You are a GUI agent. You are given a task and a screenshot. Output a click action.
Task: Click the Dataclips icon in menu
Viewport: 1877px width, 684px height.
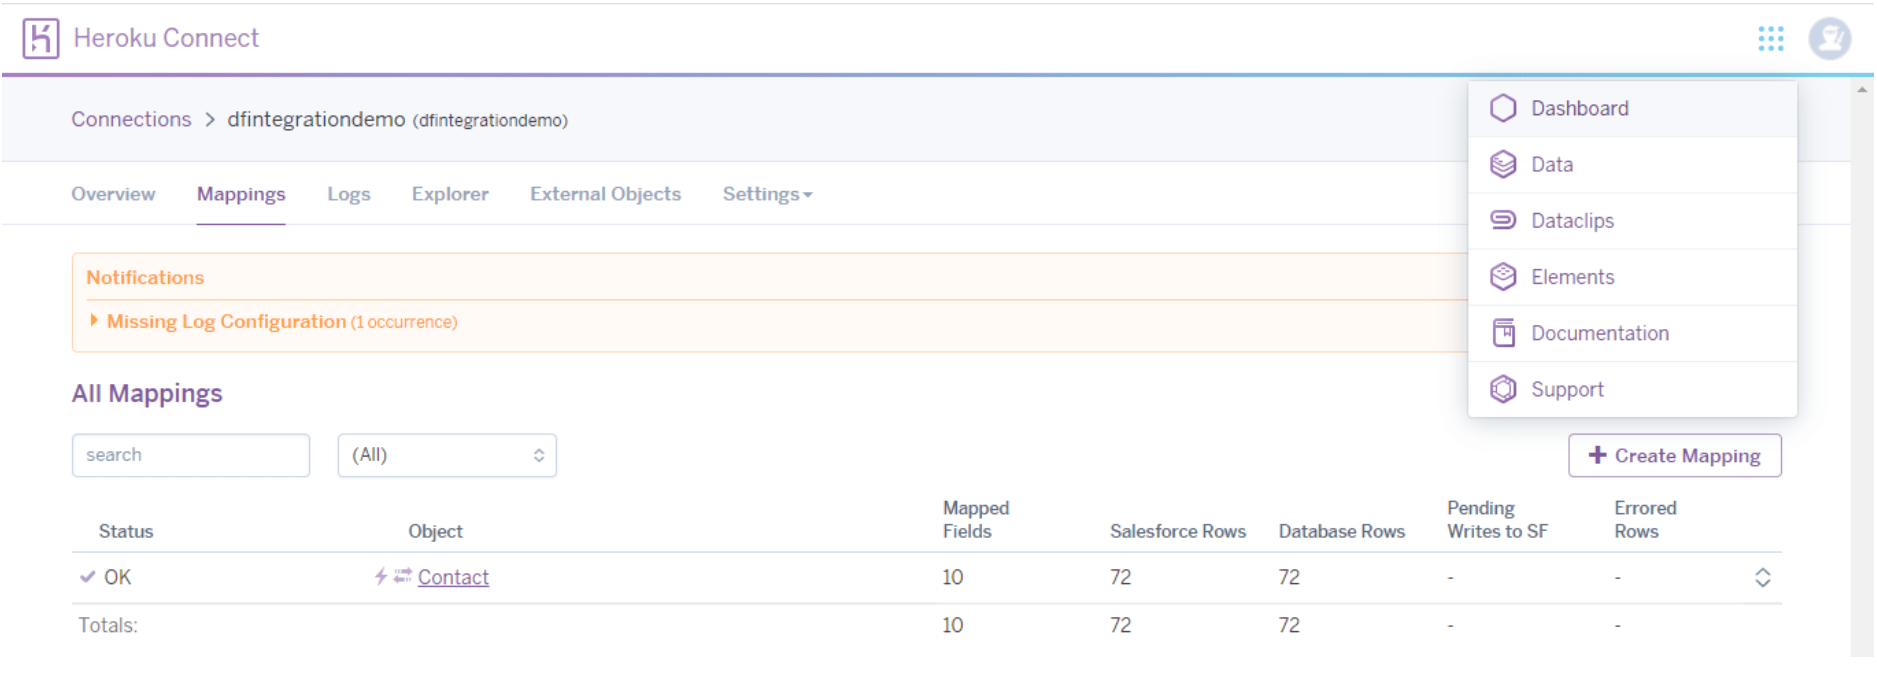pyautogui.click(x=1502, y=220)
